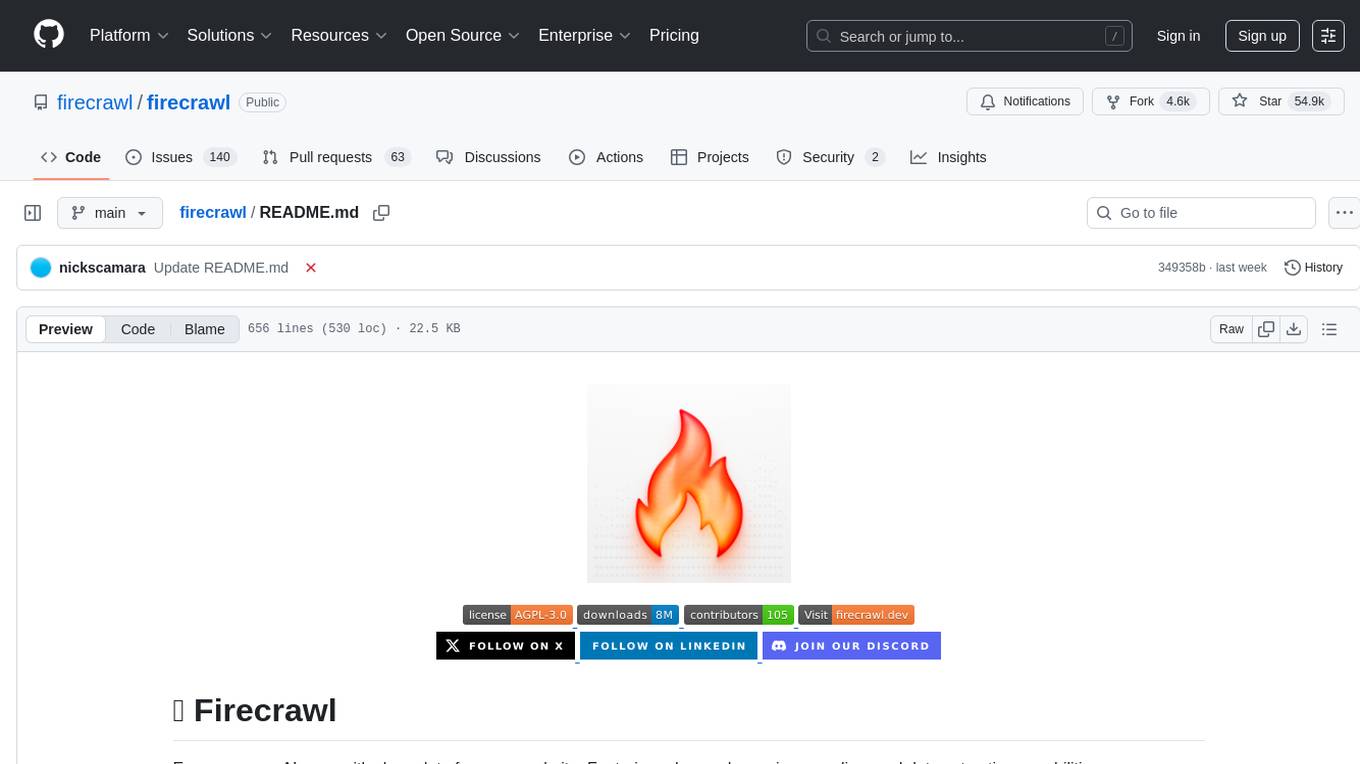Click the Notifications bell button
Viewport: 1360px width, 764px height.
1025,102
